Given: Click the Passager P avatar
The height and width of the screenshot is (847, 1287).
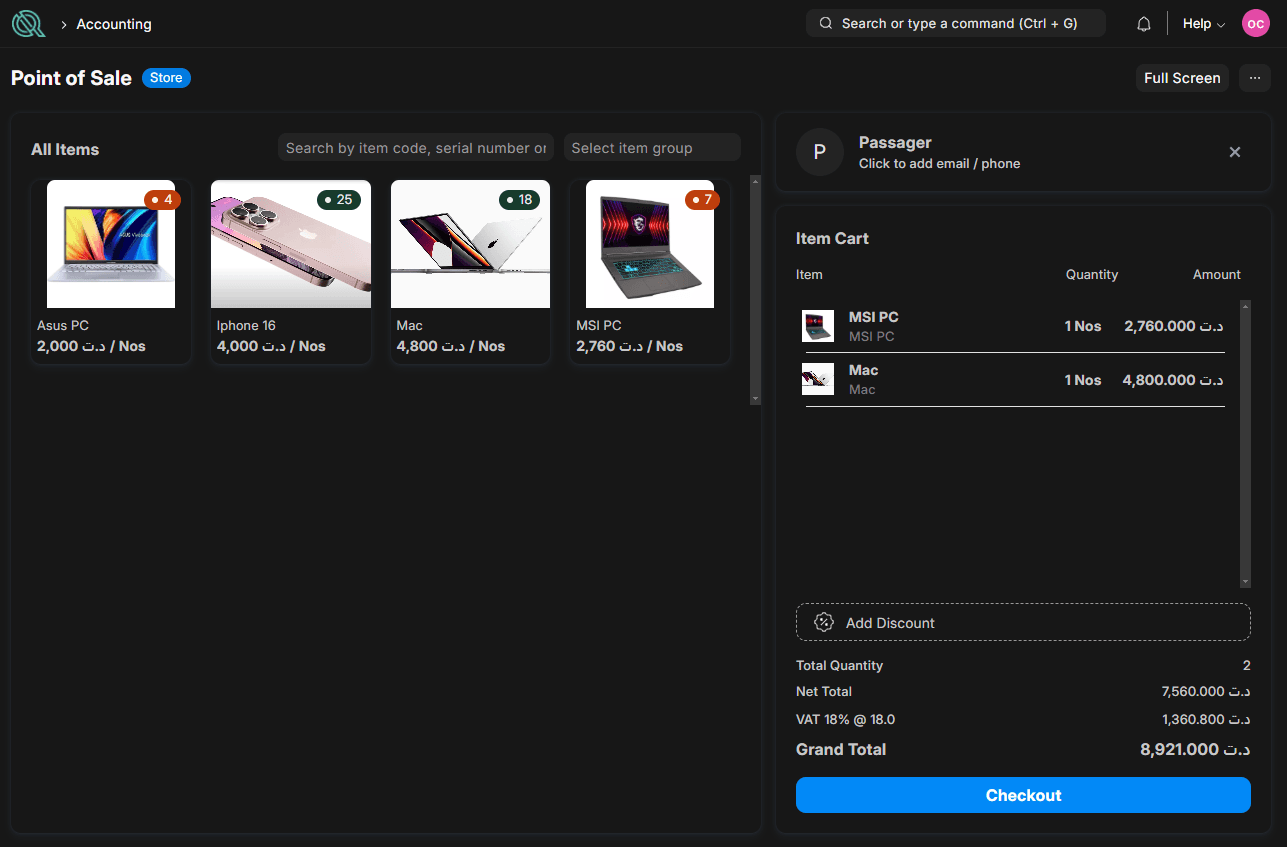Looking at the screenshot, I should click(x=820, y=152).
